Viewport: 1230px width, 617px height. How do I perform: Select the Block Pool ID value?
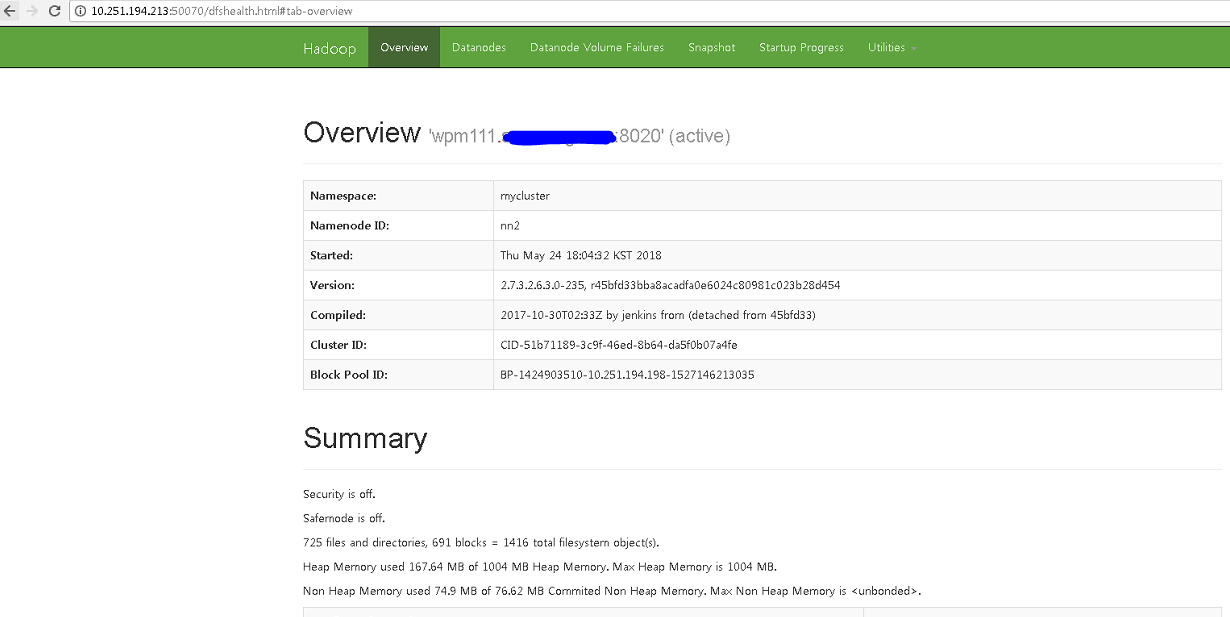click(x=626, y=374)
